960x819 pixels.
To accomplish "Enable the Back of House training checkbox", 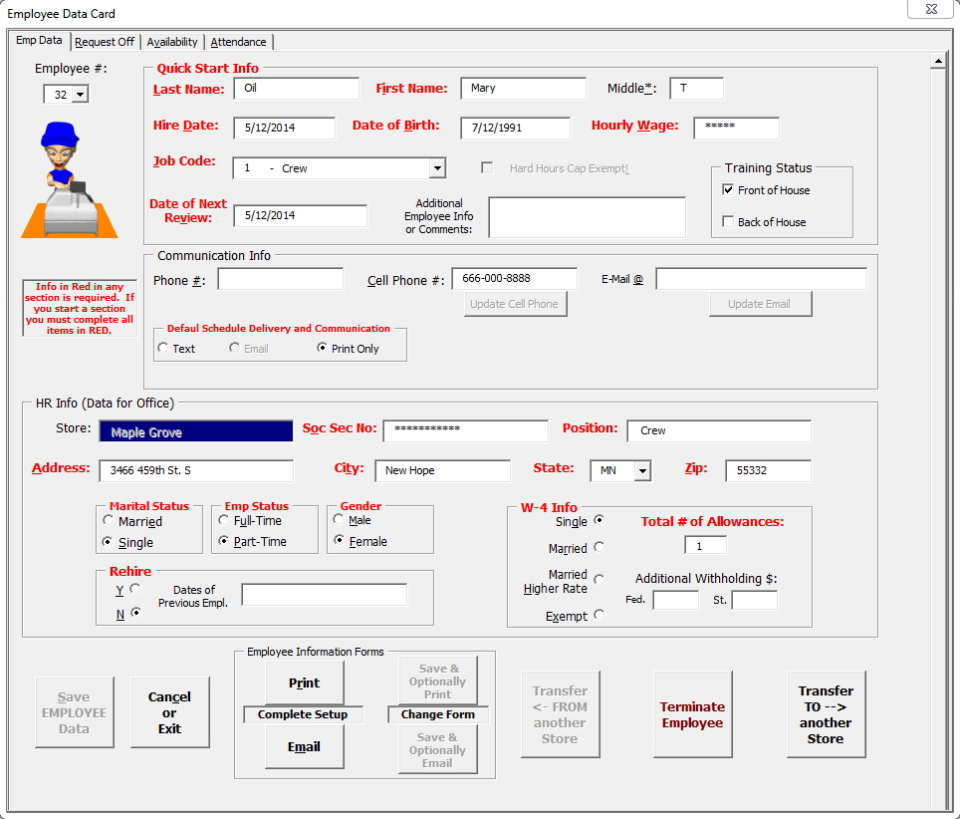I will (x=727, y=221).
